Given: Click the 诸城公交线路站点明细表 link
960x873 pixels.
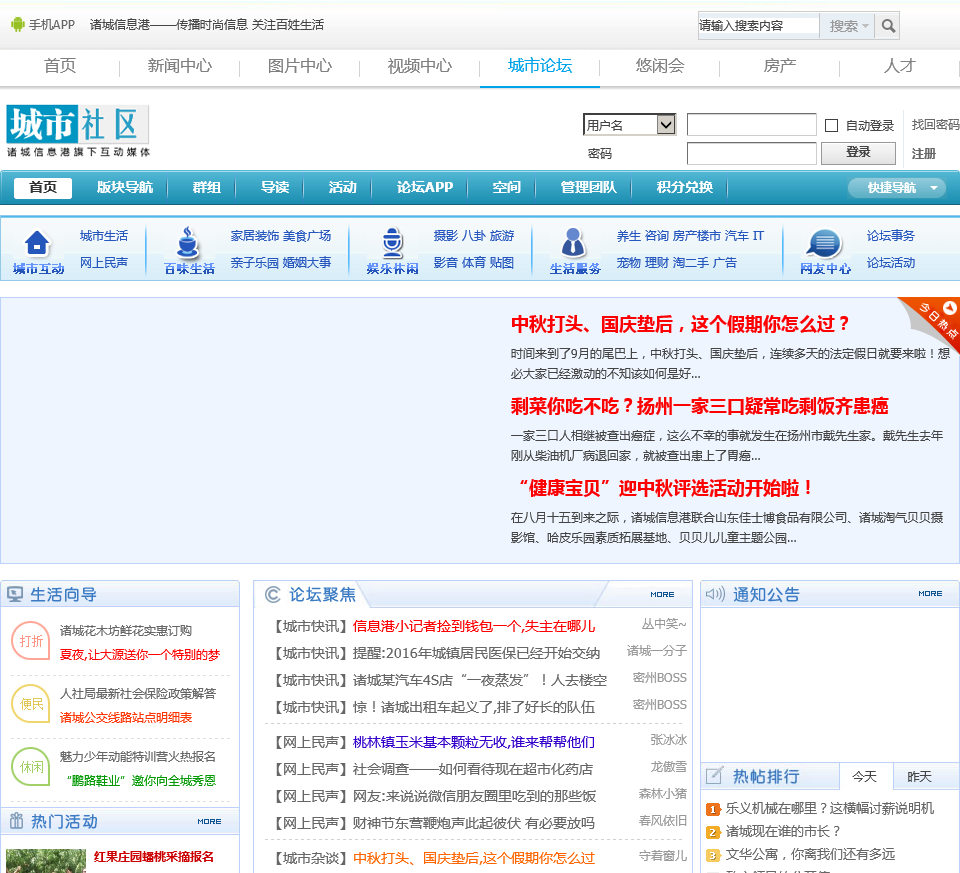Looking at the screenshot, I should click(126, 718).
